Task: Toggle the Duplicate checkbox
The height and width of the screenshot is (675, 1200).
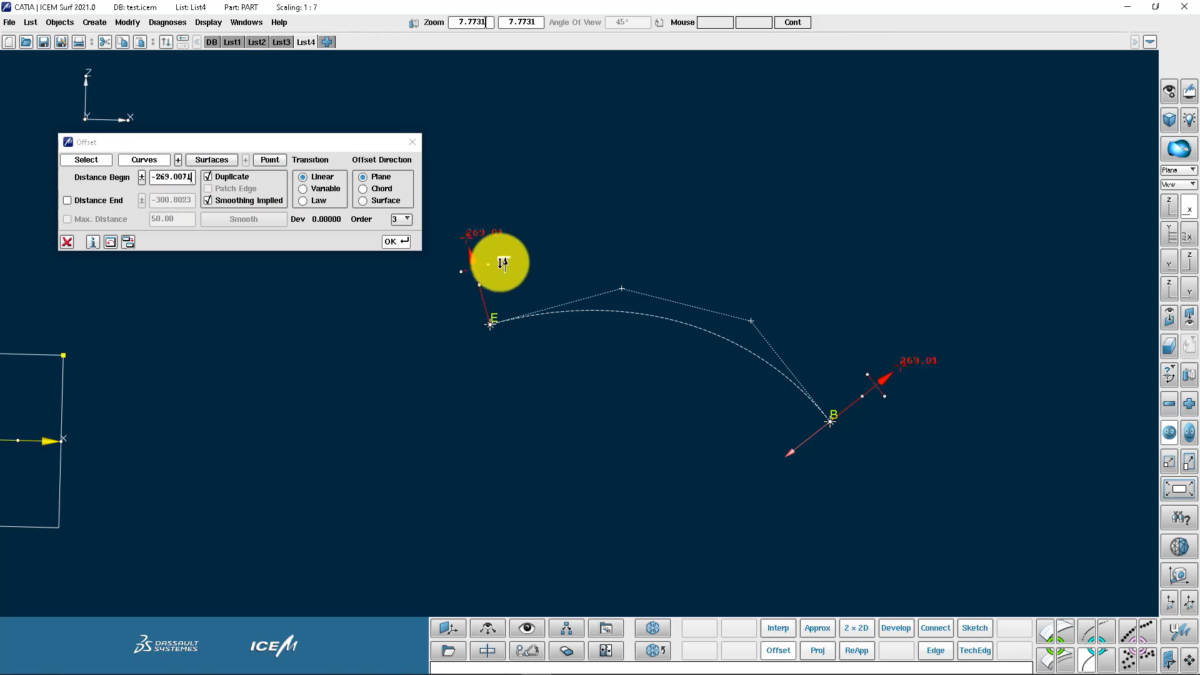Action: 208,177
